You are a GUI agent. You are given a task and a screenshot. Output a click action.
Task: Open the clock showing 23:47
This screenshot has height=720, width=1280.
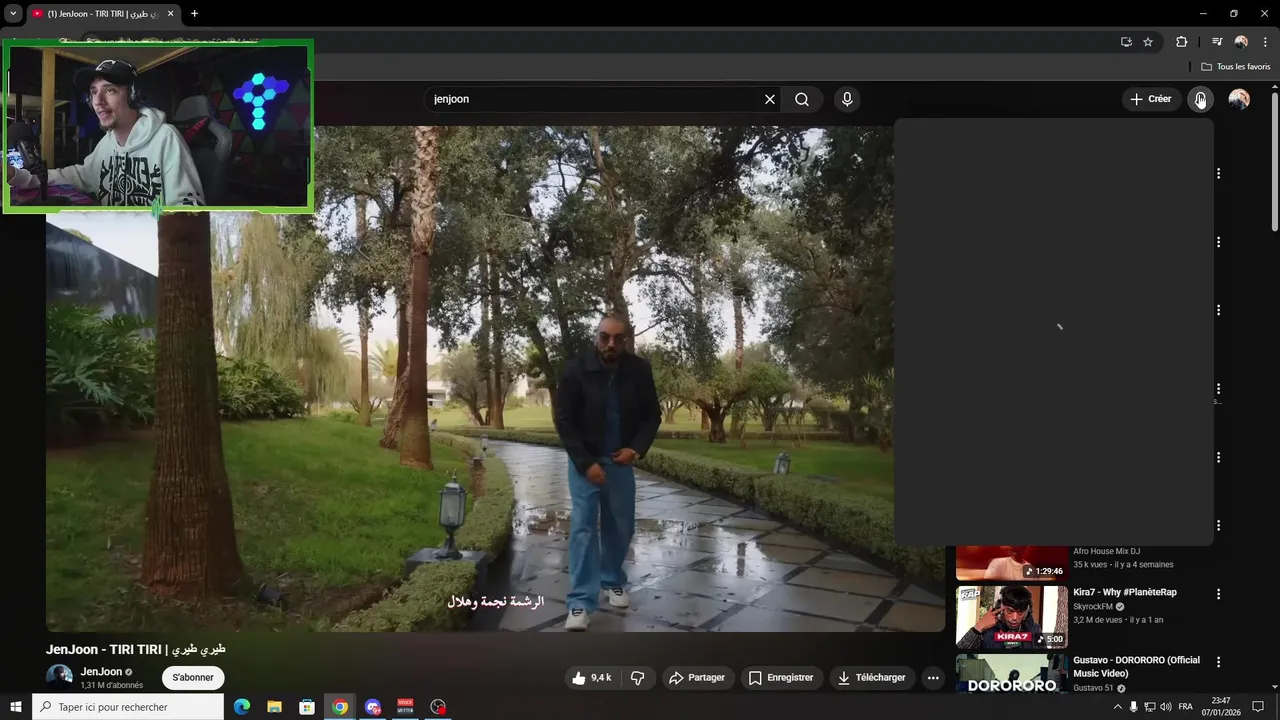1221,707
